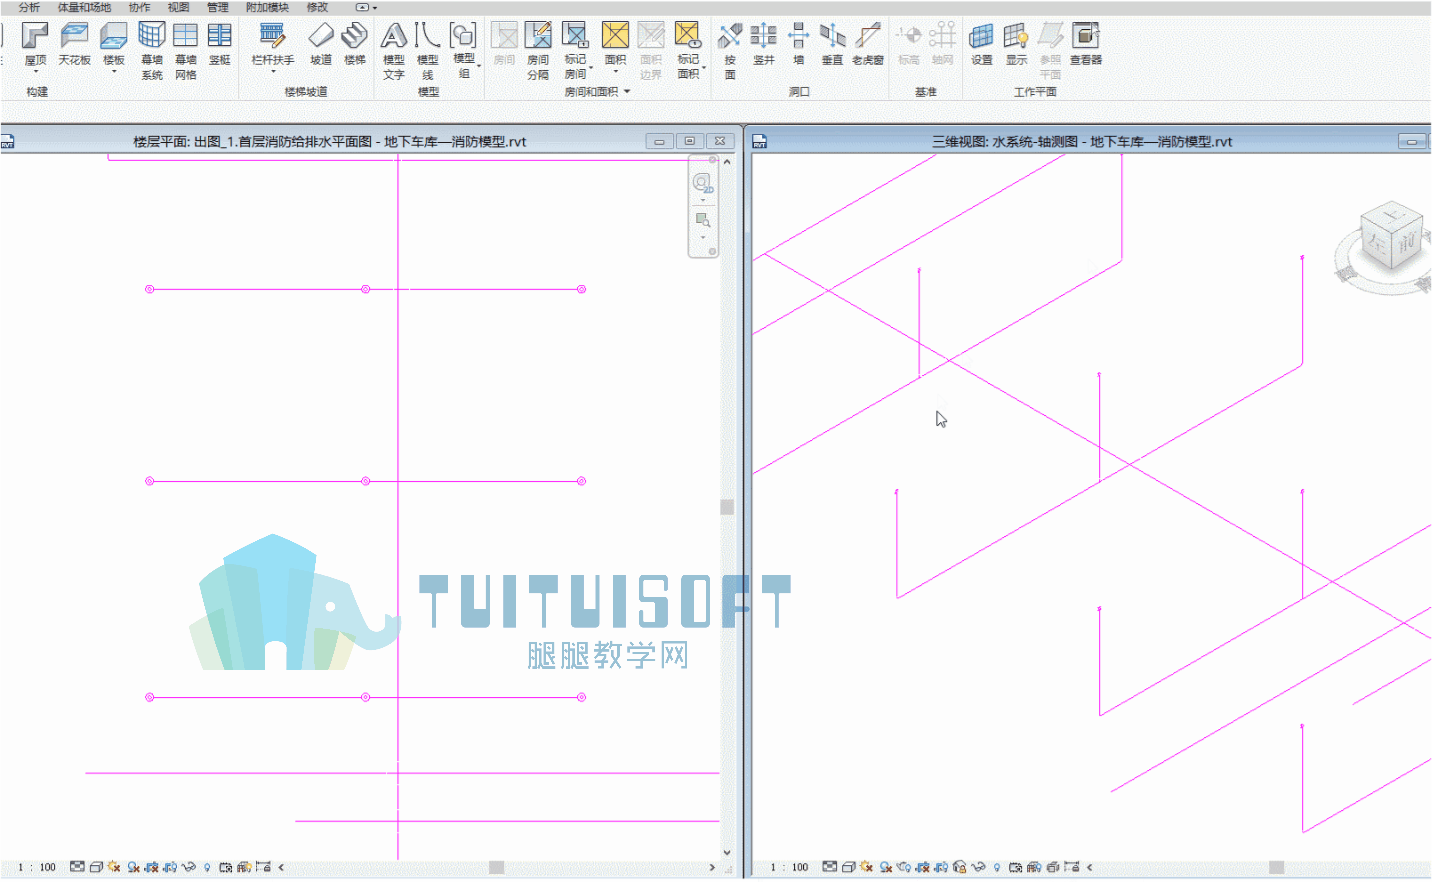This screenshot has height=882, width=1432.
Task: Click the floor plan horizontal scrollbar thumb
Action: [x=496, y=867]
